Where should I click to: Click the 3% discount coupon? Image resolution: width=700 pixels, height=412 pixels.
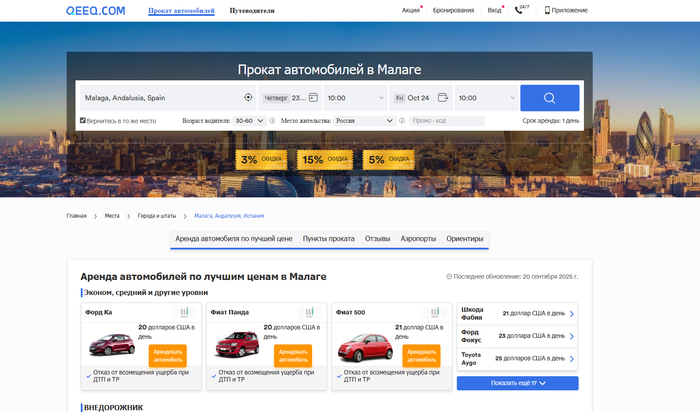261,159
